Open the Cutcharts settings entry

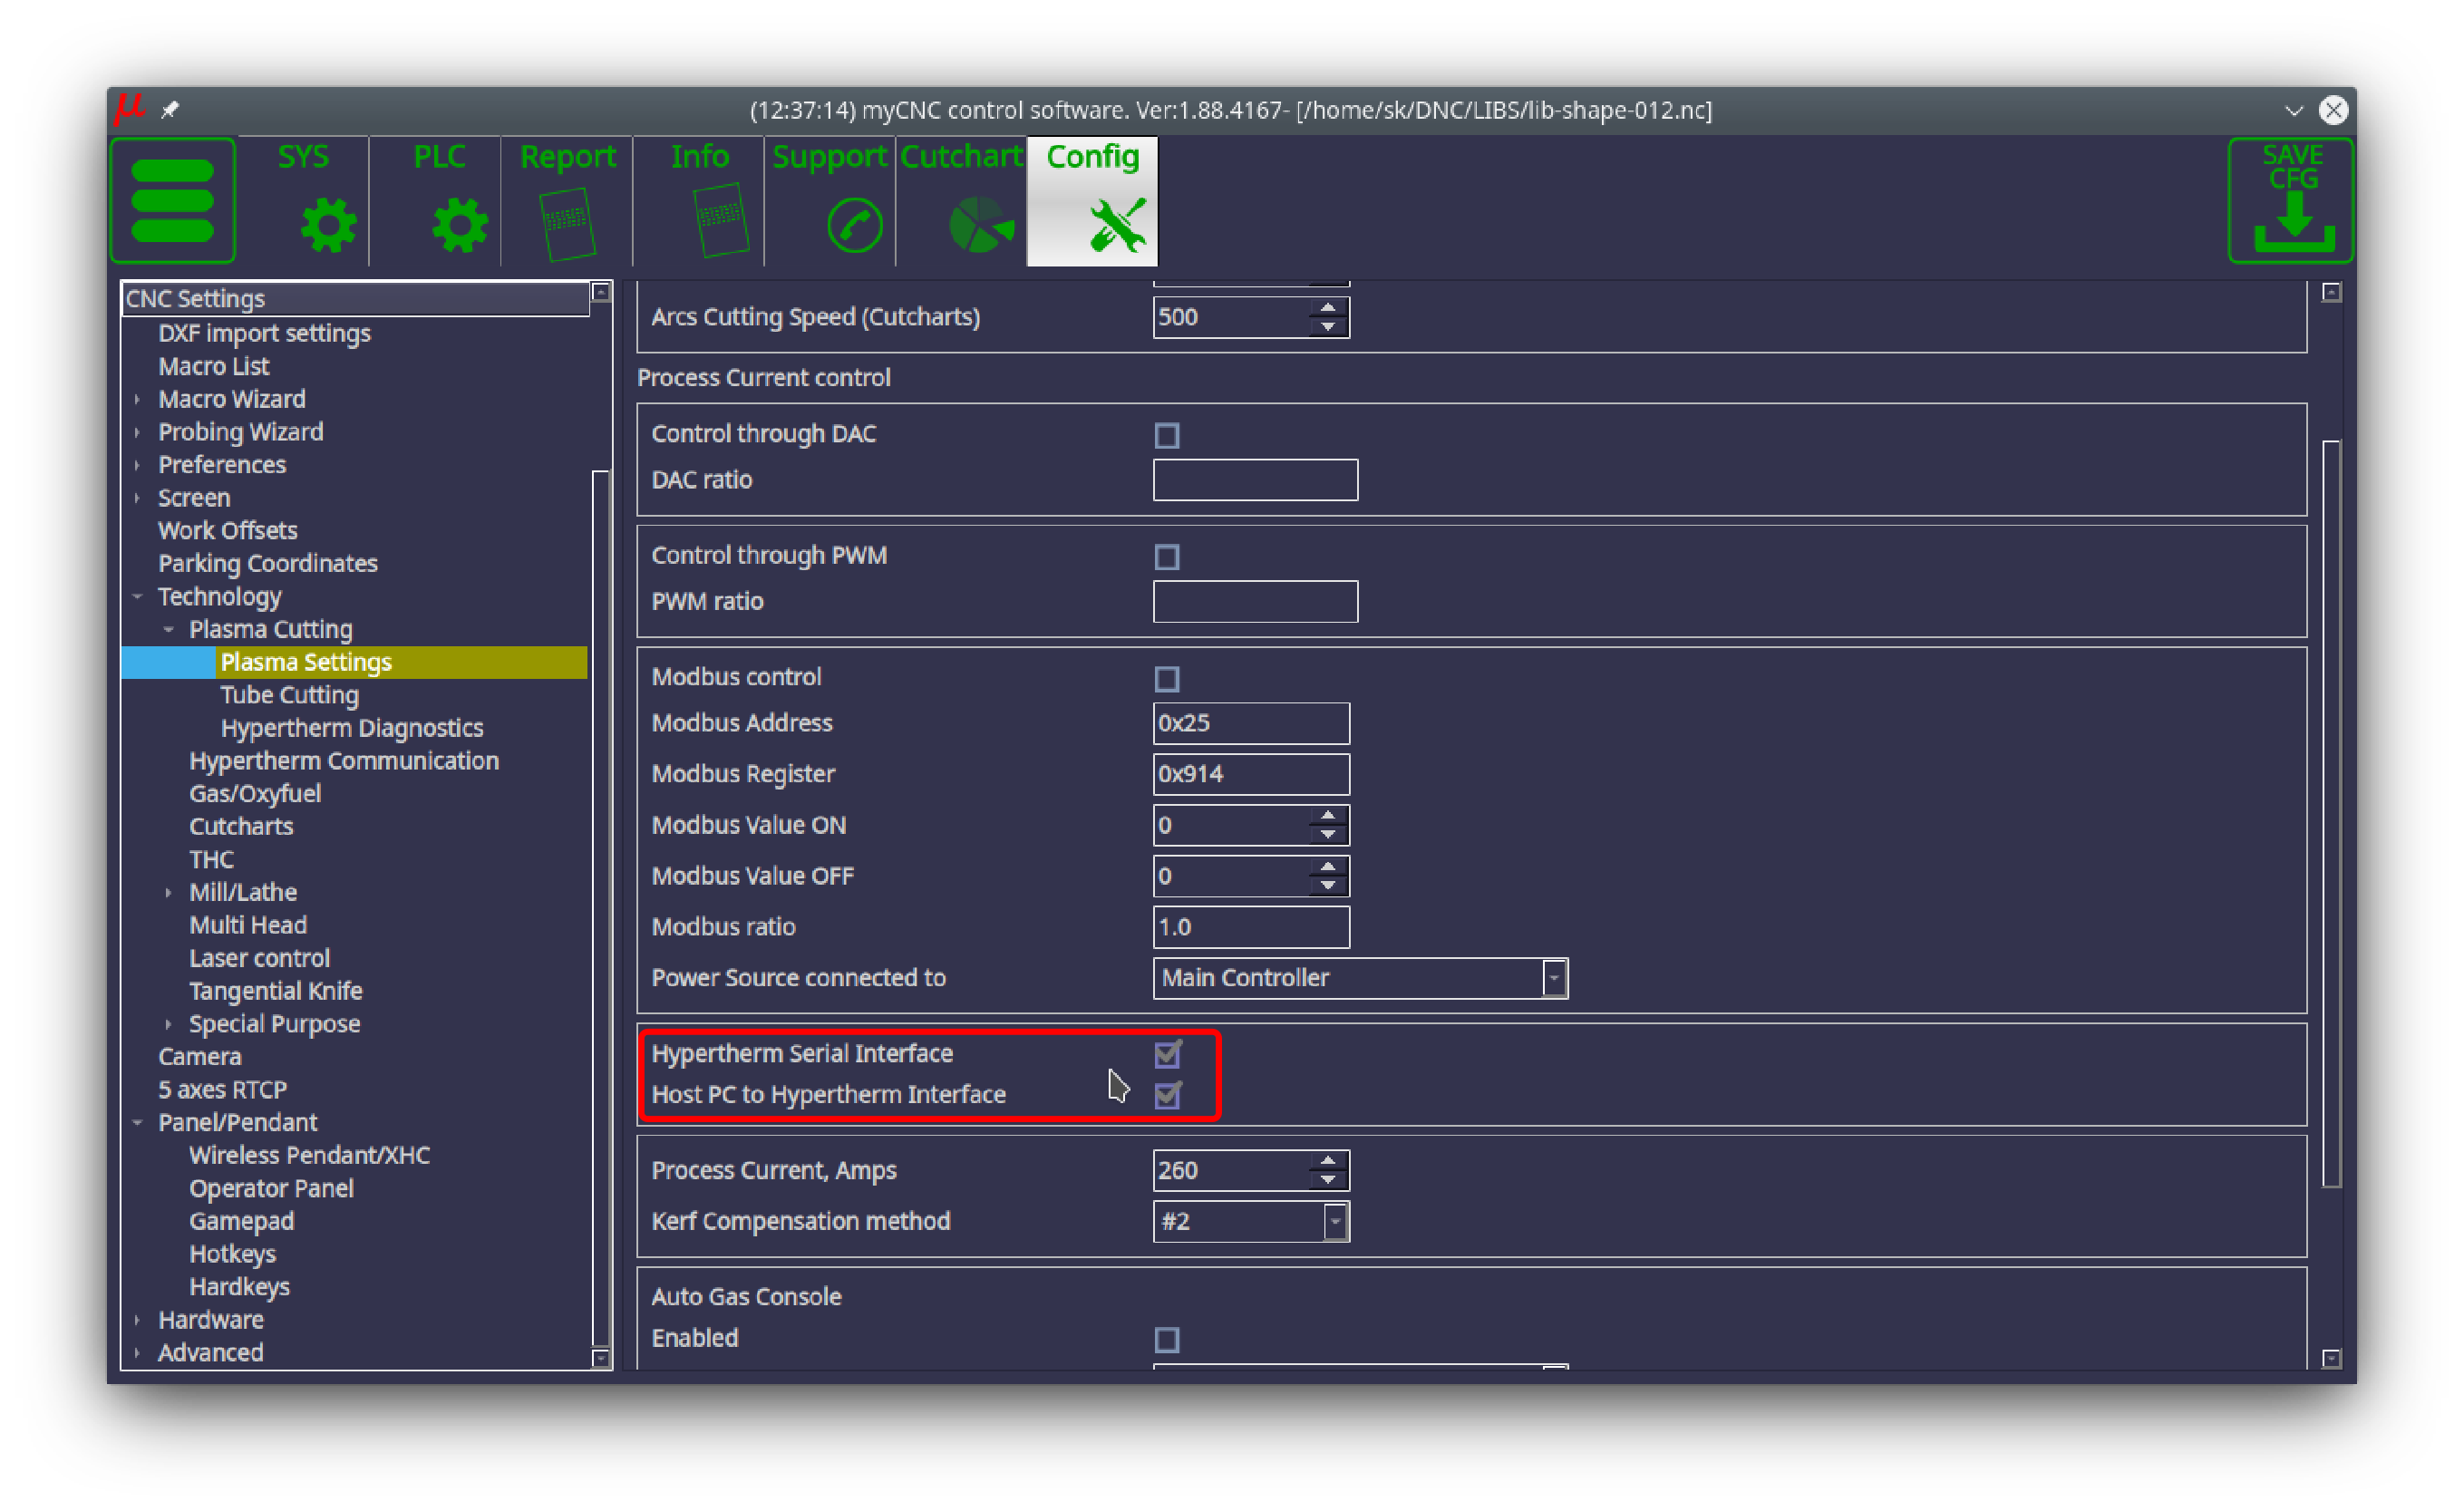[x=241, y=826]
